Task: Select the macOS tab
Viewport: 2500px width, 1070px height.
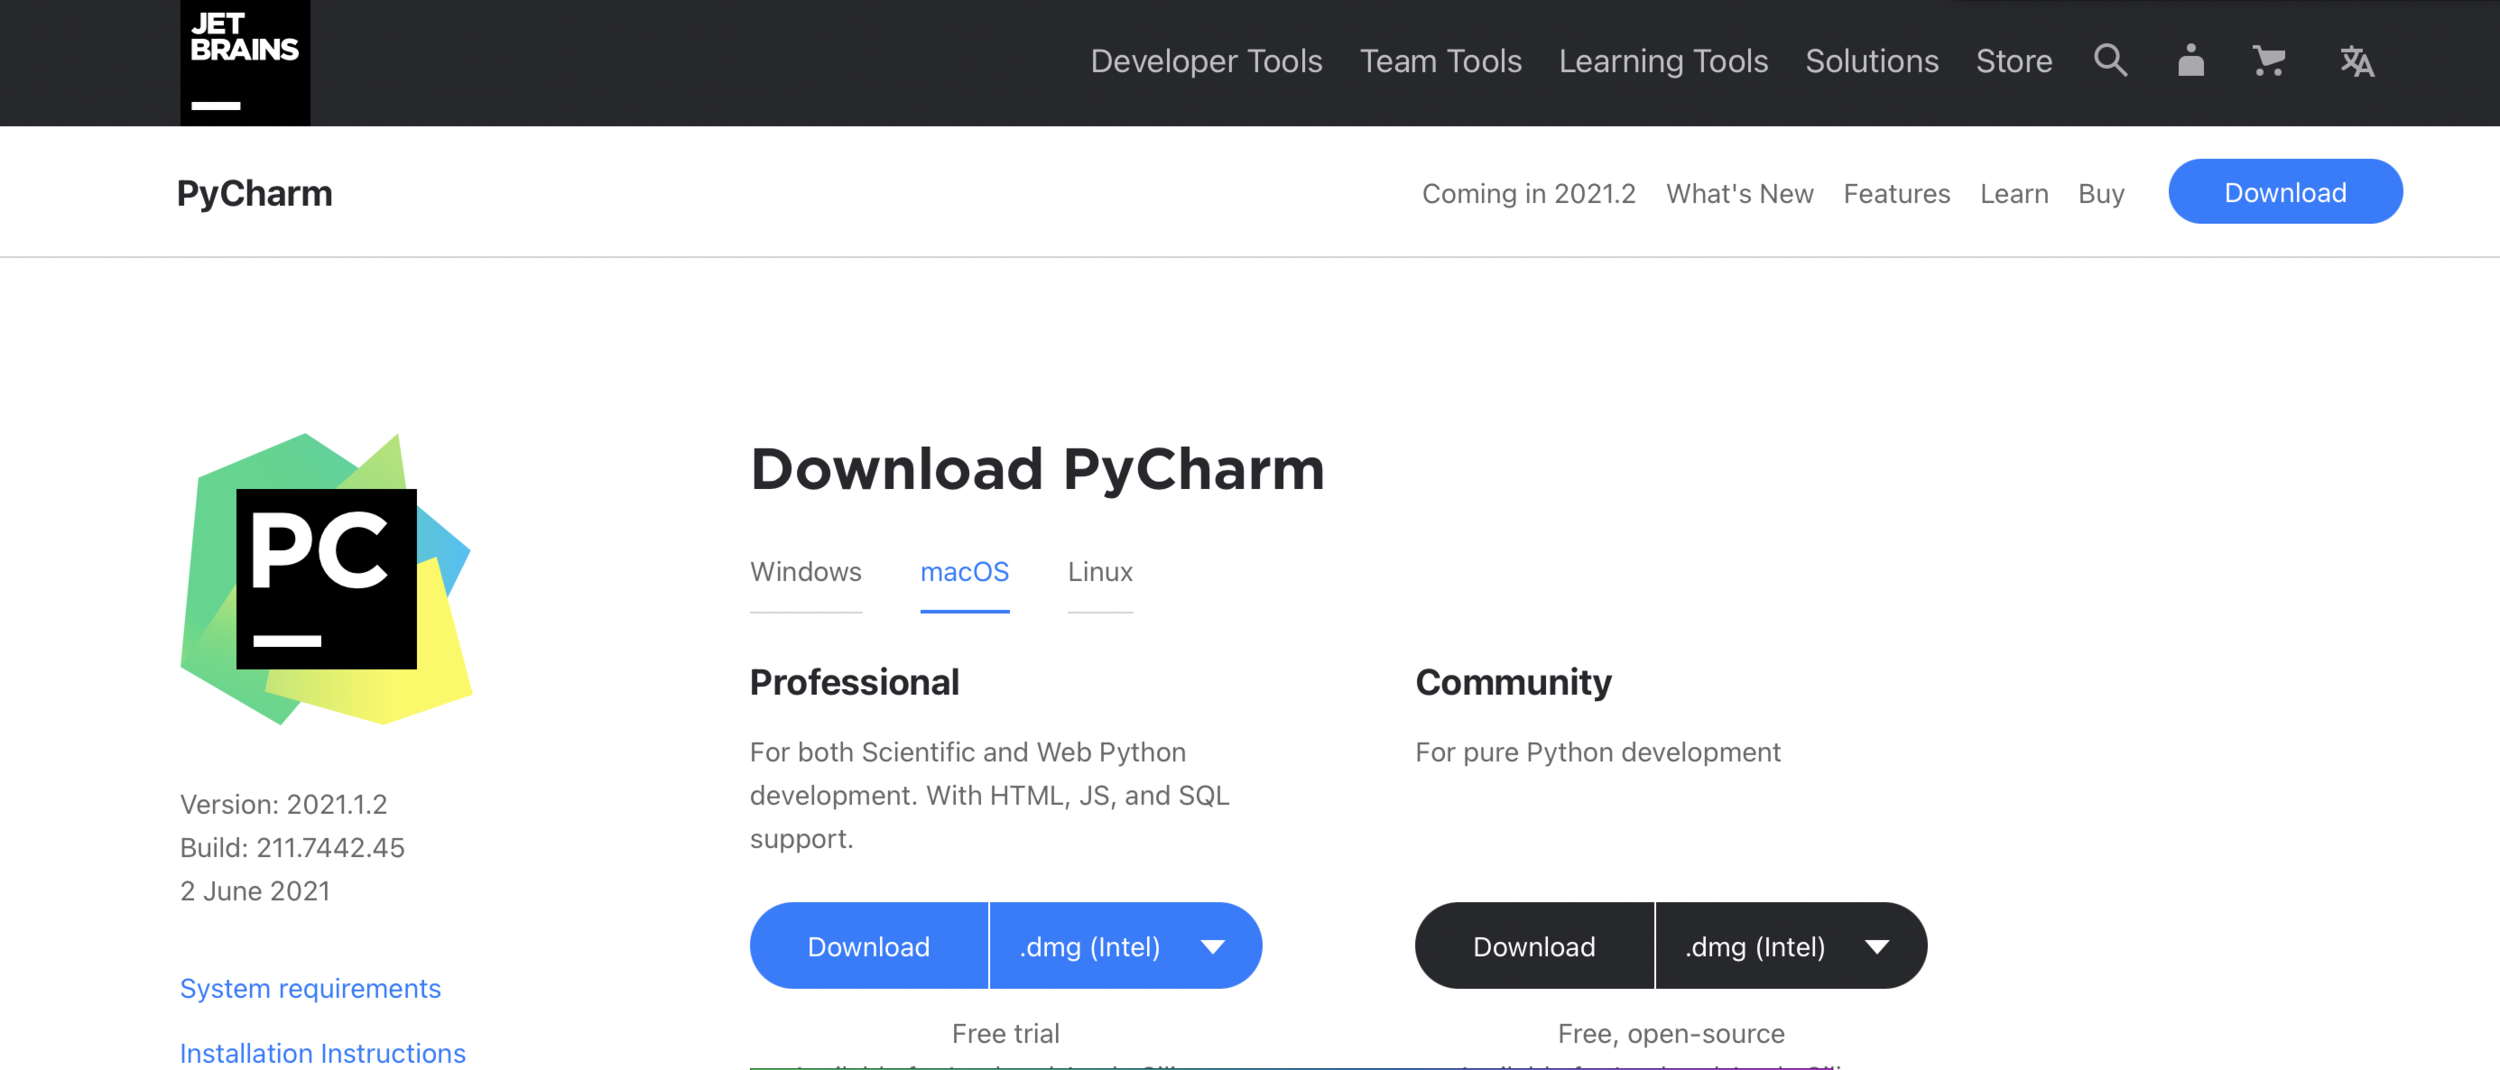Action: click(x=964, y=572)
